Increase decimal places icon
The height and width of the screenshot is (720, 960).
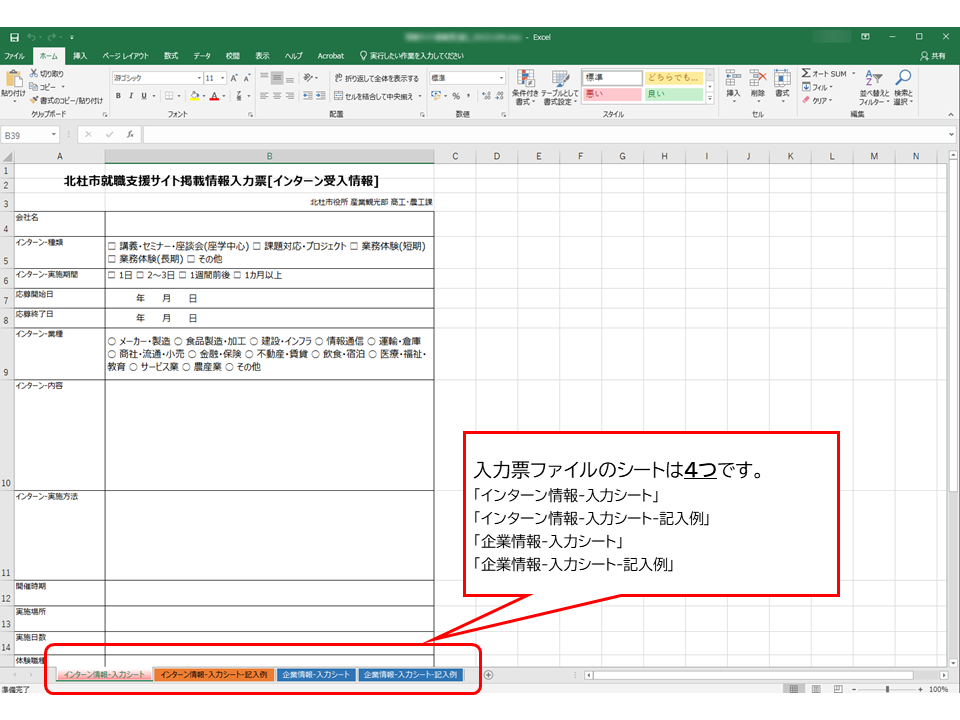(486, 96)
